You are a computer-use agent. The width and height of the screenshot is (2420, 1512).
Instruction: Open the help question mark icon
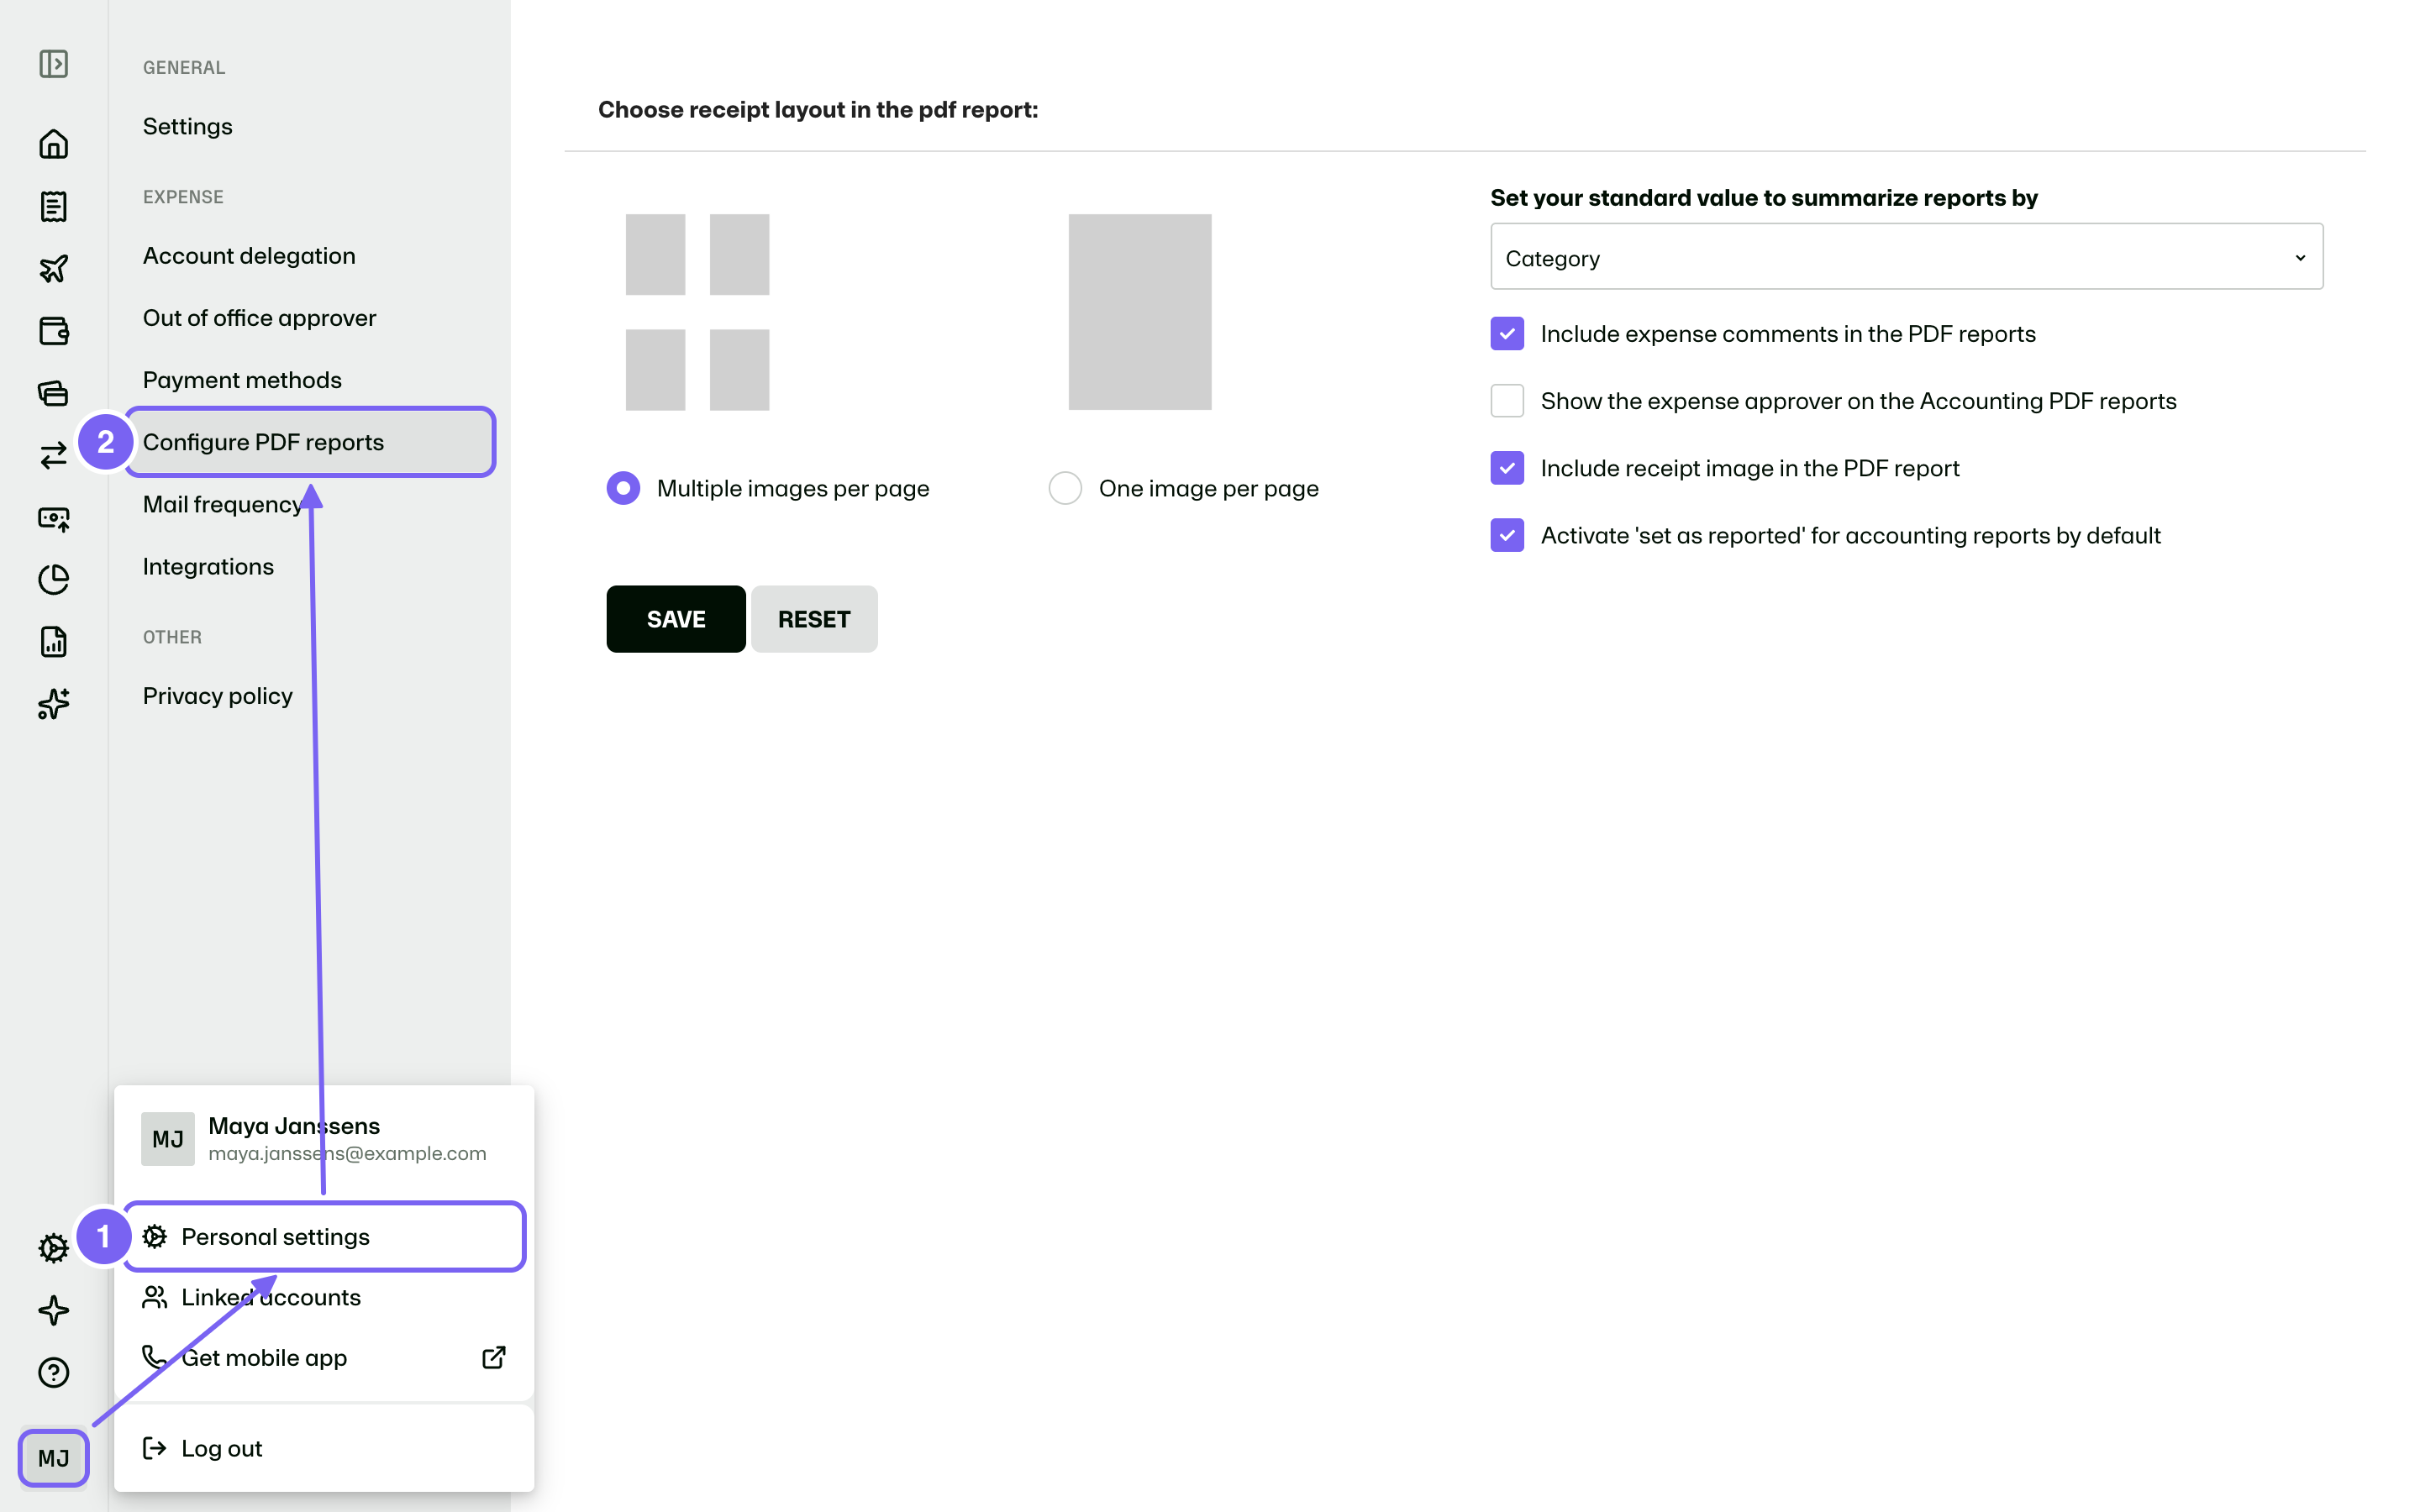click(x=53, y=1372)
